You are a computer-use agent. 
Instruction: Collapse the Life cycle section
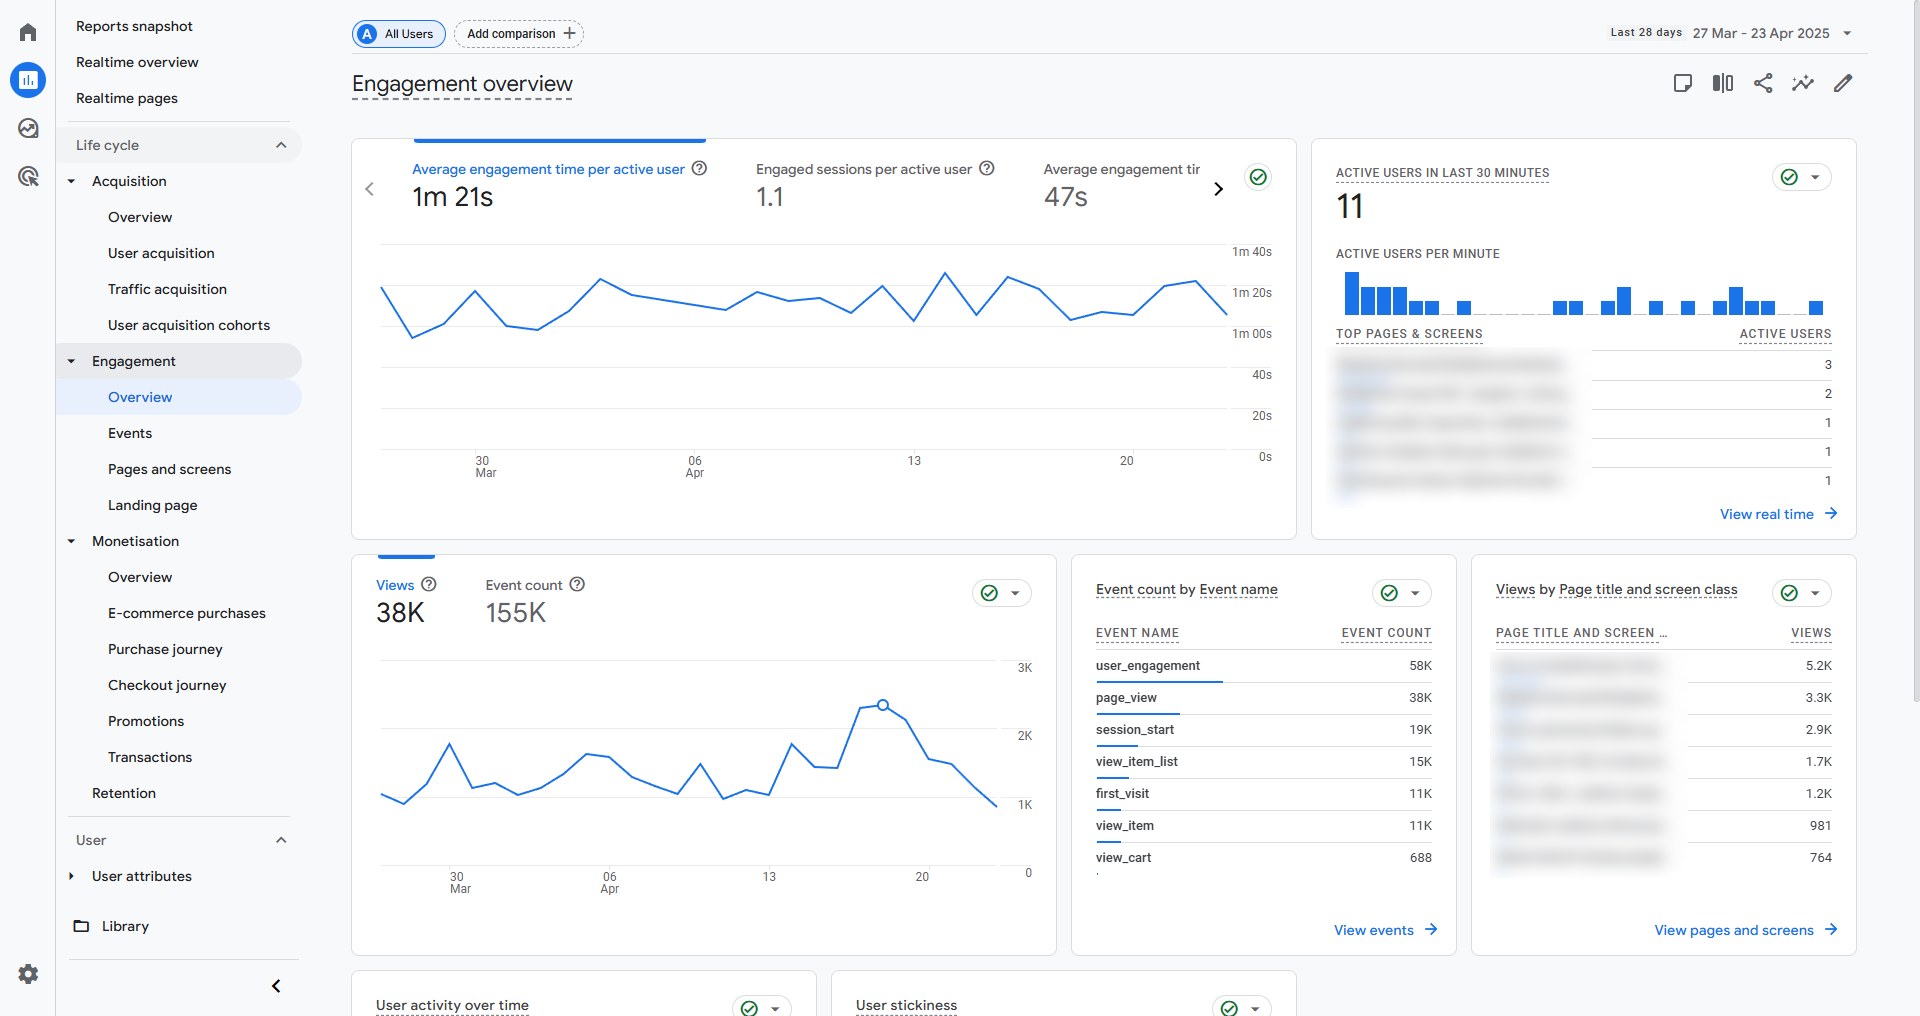click(x=281, y=145)
